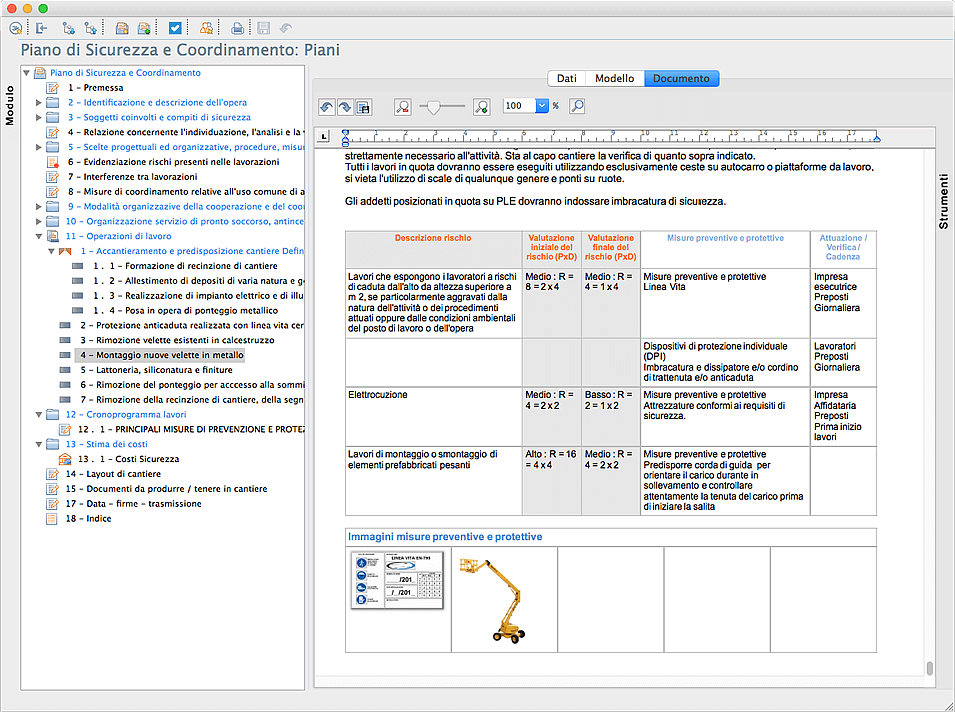Viewport: 955px width, 712px height.
Task: Click the archive box icon with yellow star
Action: point(122,28)
